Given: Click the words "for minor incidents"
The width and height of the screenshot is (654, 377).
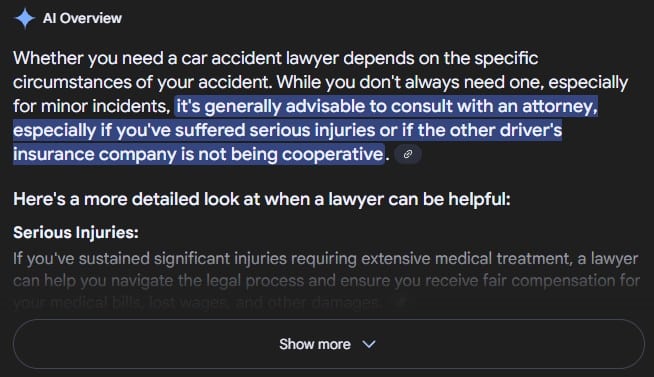Looking at the screenshot, I should [92, 106].
